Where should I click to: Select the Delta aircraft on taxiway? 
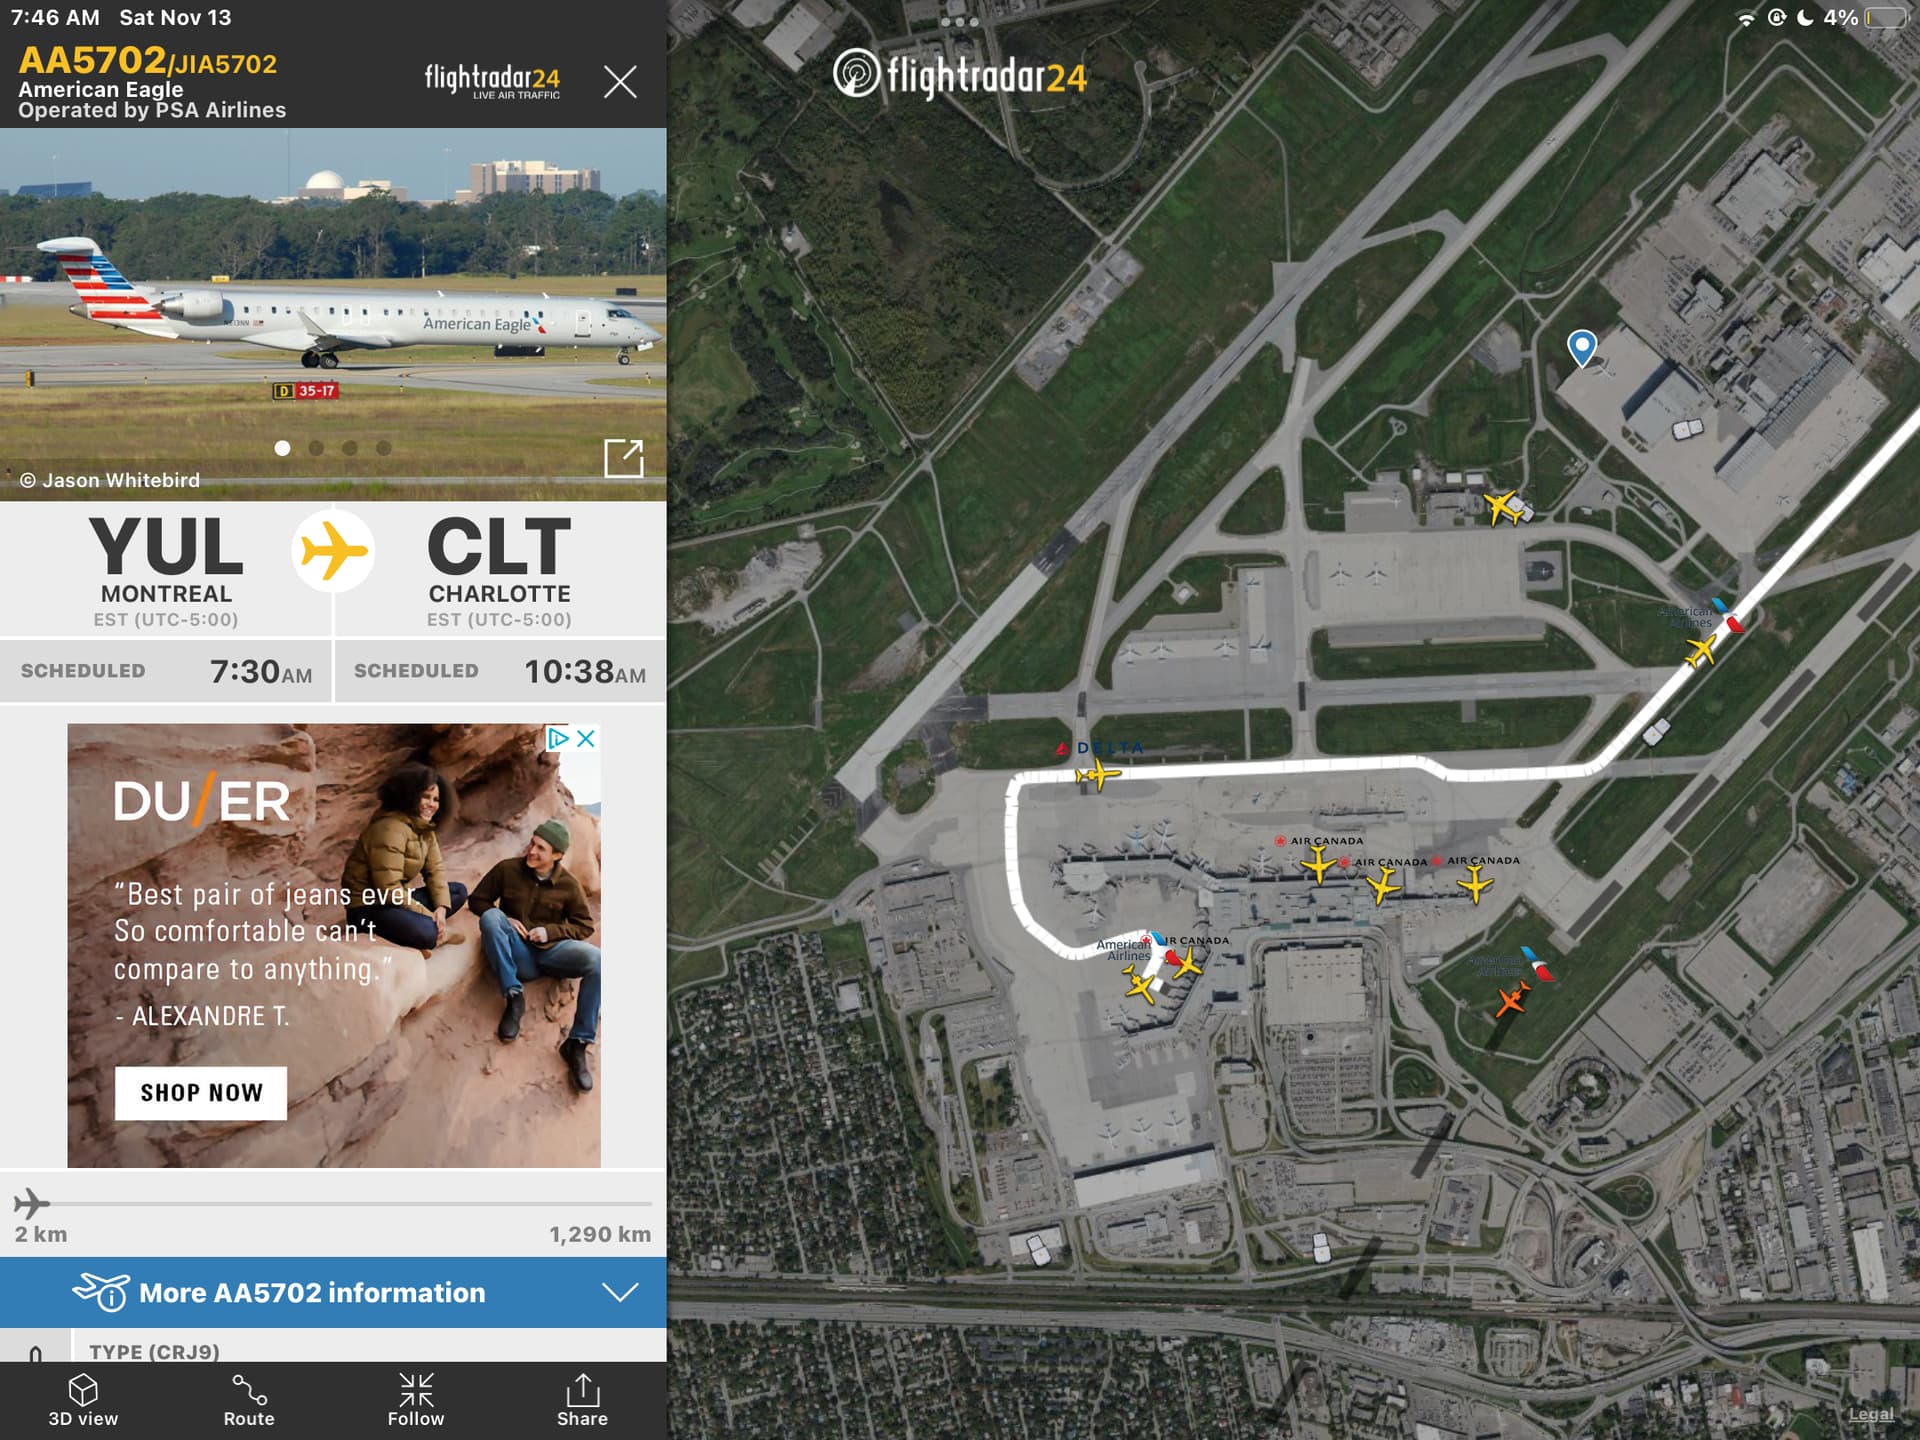(x=1097, y=774)
